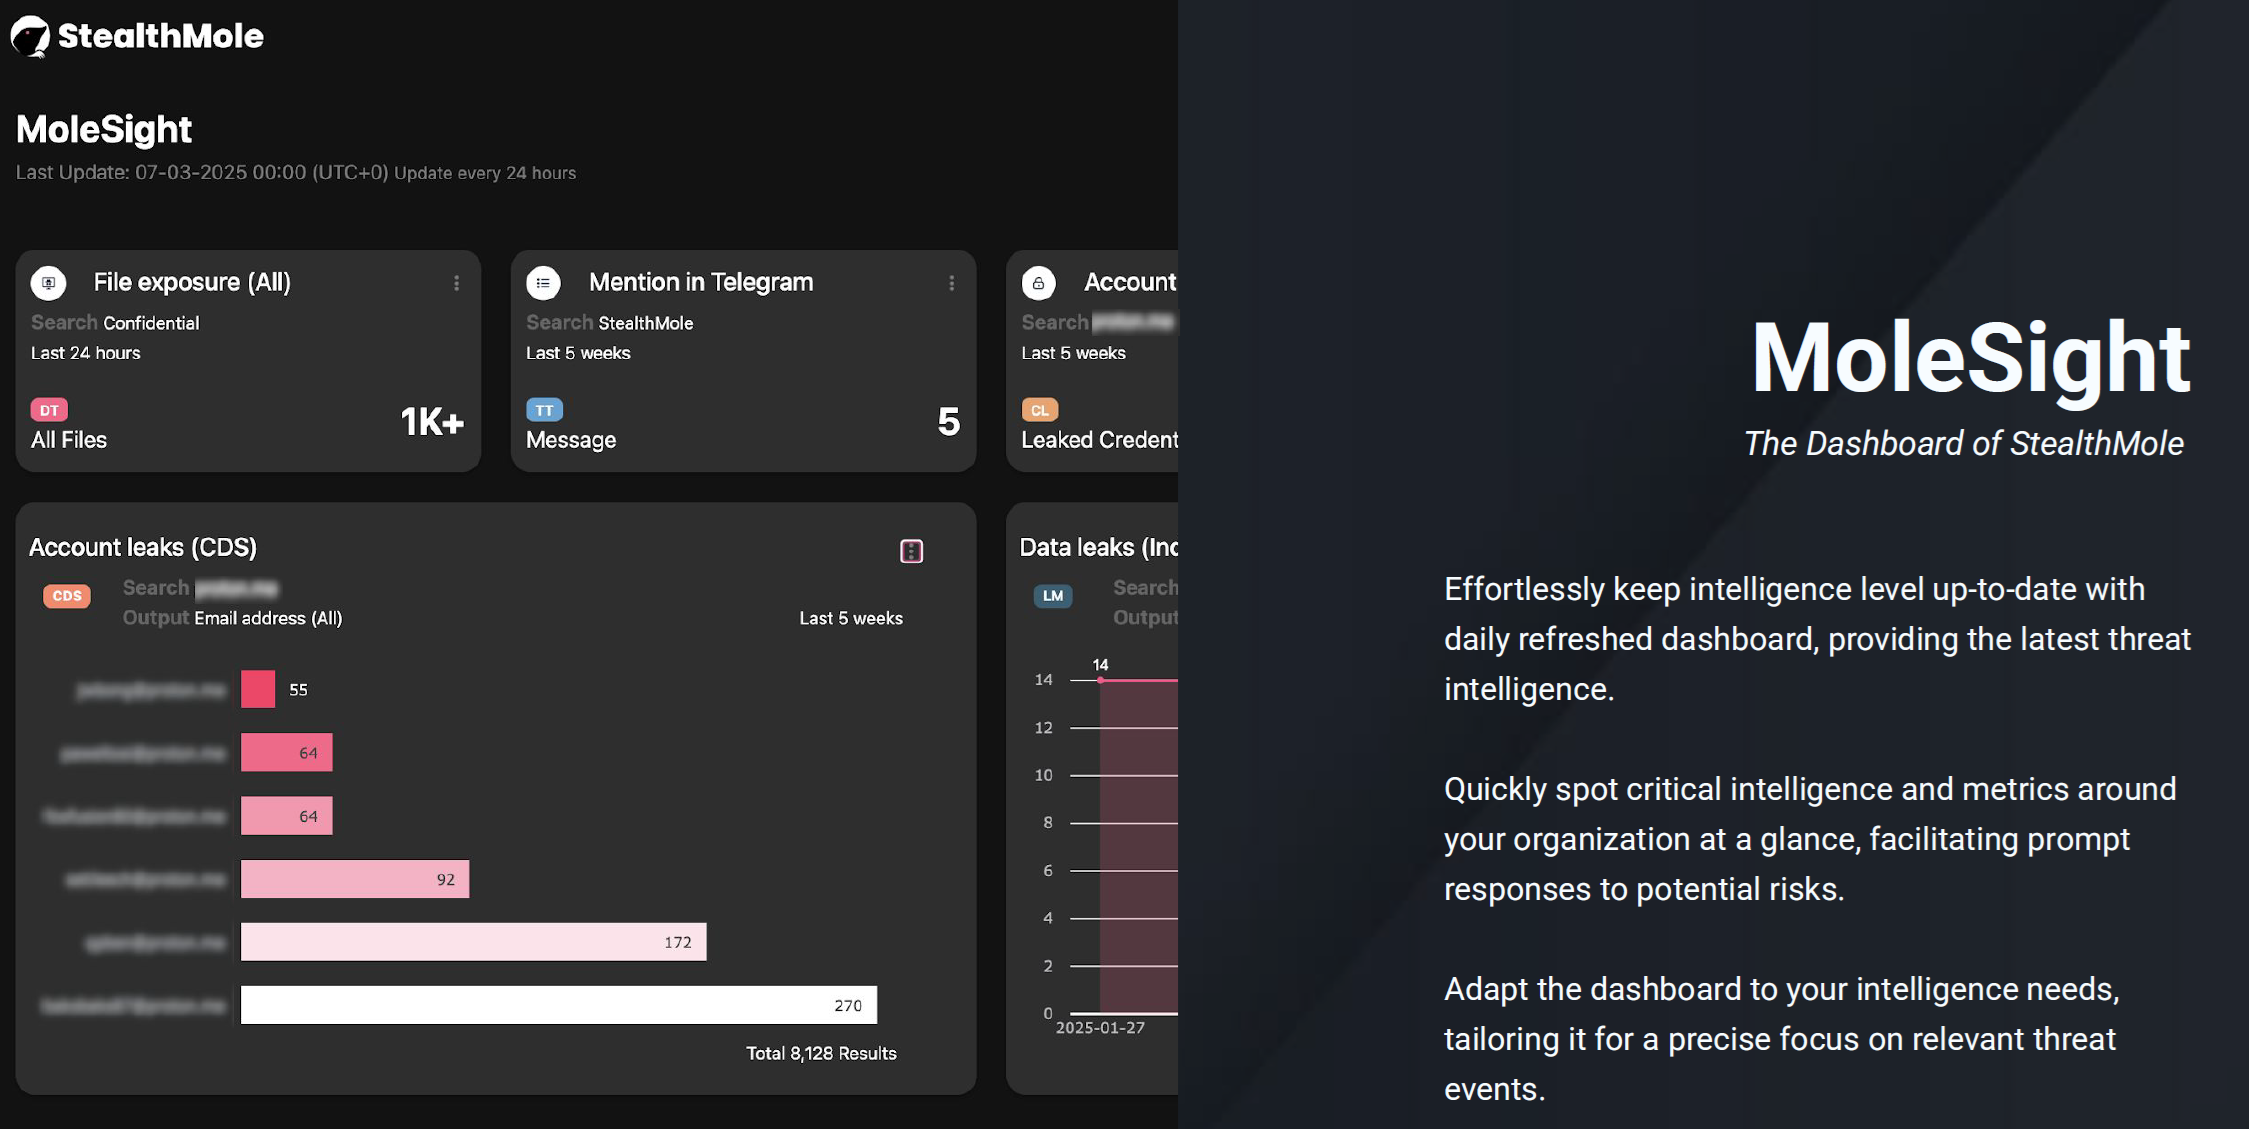Click the Message label on Telegram card
Screen dimensions: 2249x1129
(x=571, y=440)
